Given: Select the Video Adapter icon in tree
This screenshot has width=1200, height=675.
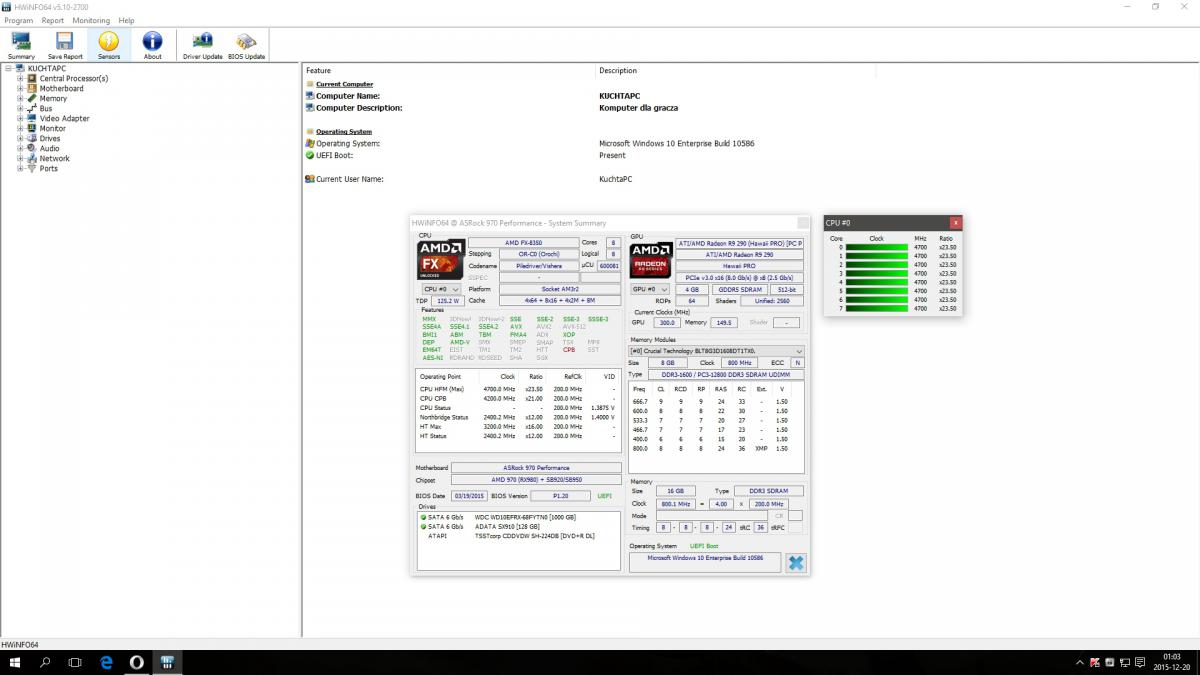Looking at the screenshot, I should pyautogui.click(x=31, y=118).
